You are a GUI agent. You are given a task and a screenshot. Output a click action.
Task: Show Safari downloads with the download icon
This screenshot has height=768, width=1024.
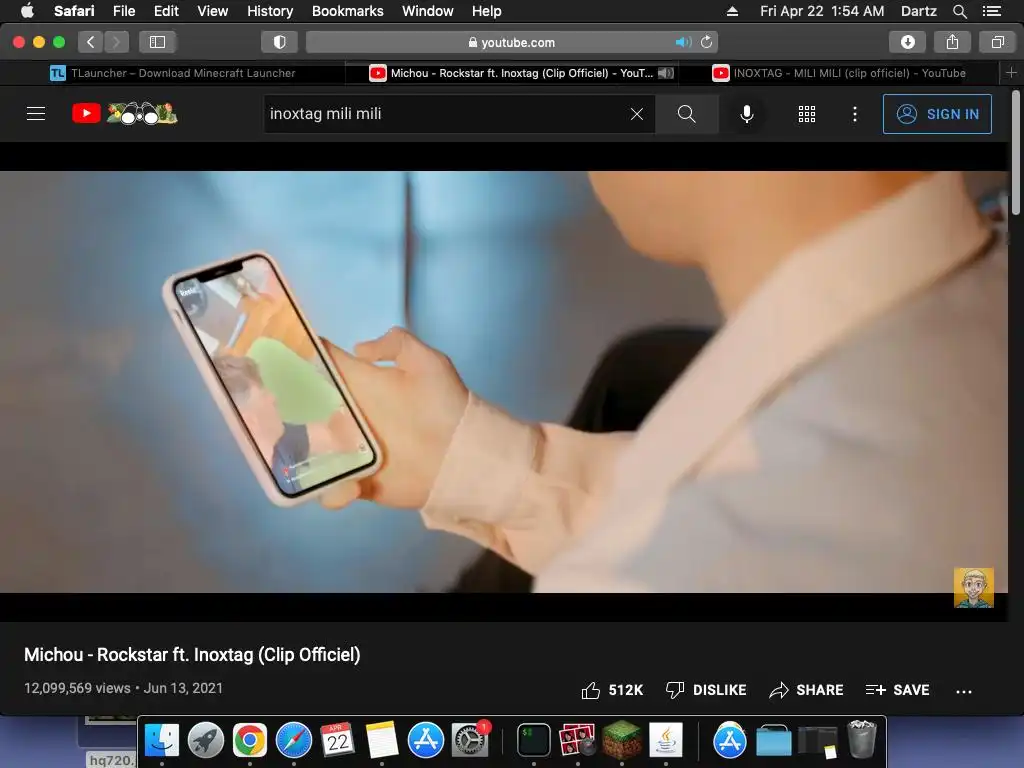(908, 42)
